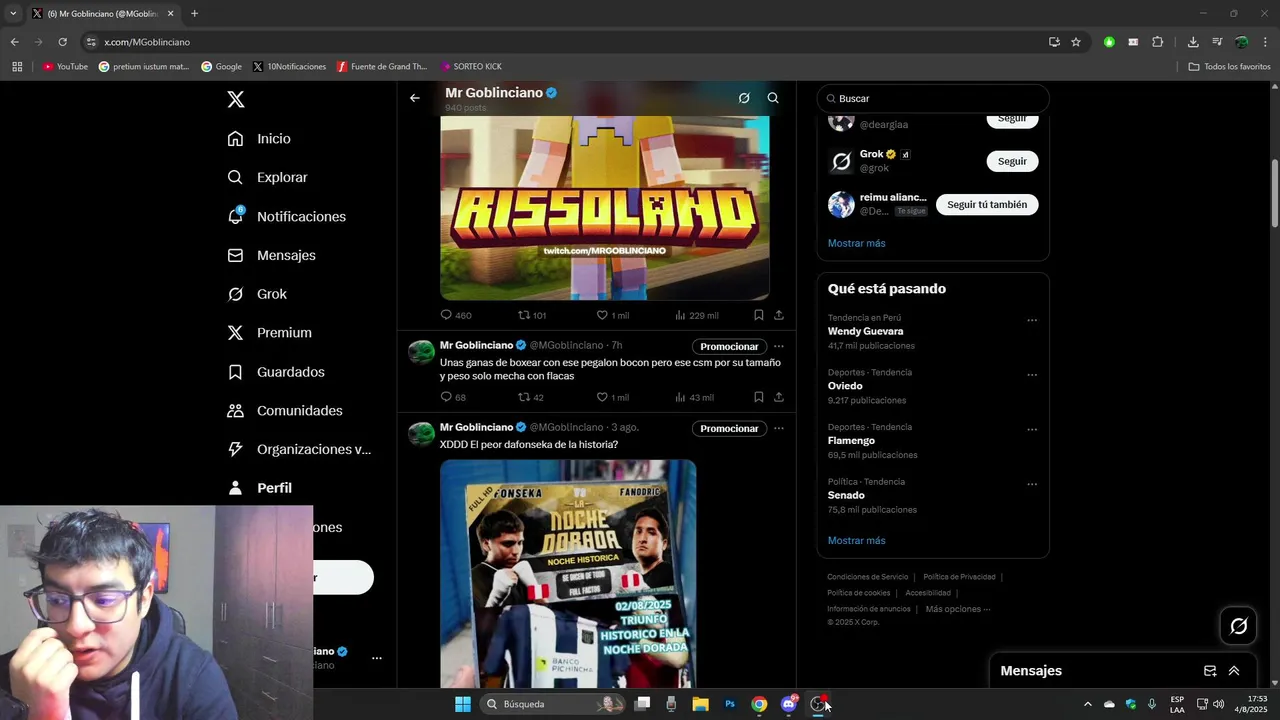The height and width of the screenshot is (720, 1280).
Task: Compose new message in Mensajes drawer
Action: (1210, 671)
